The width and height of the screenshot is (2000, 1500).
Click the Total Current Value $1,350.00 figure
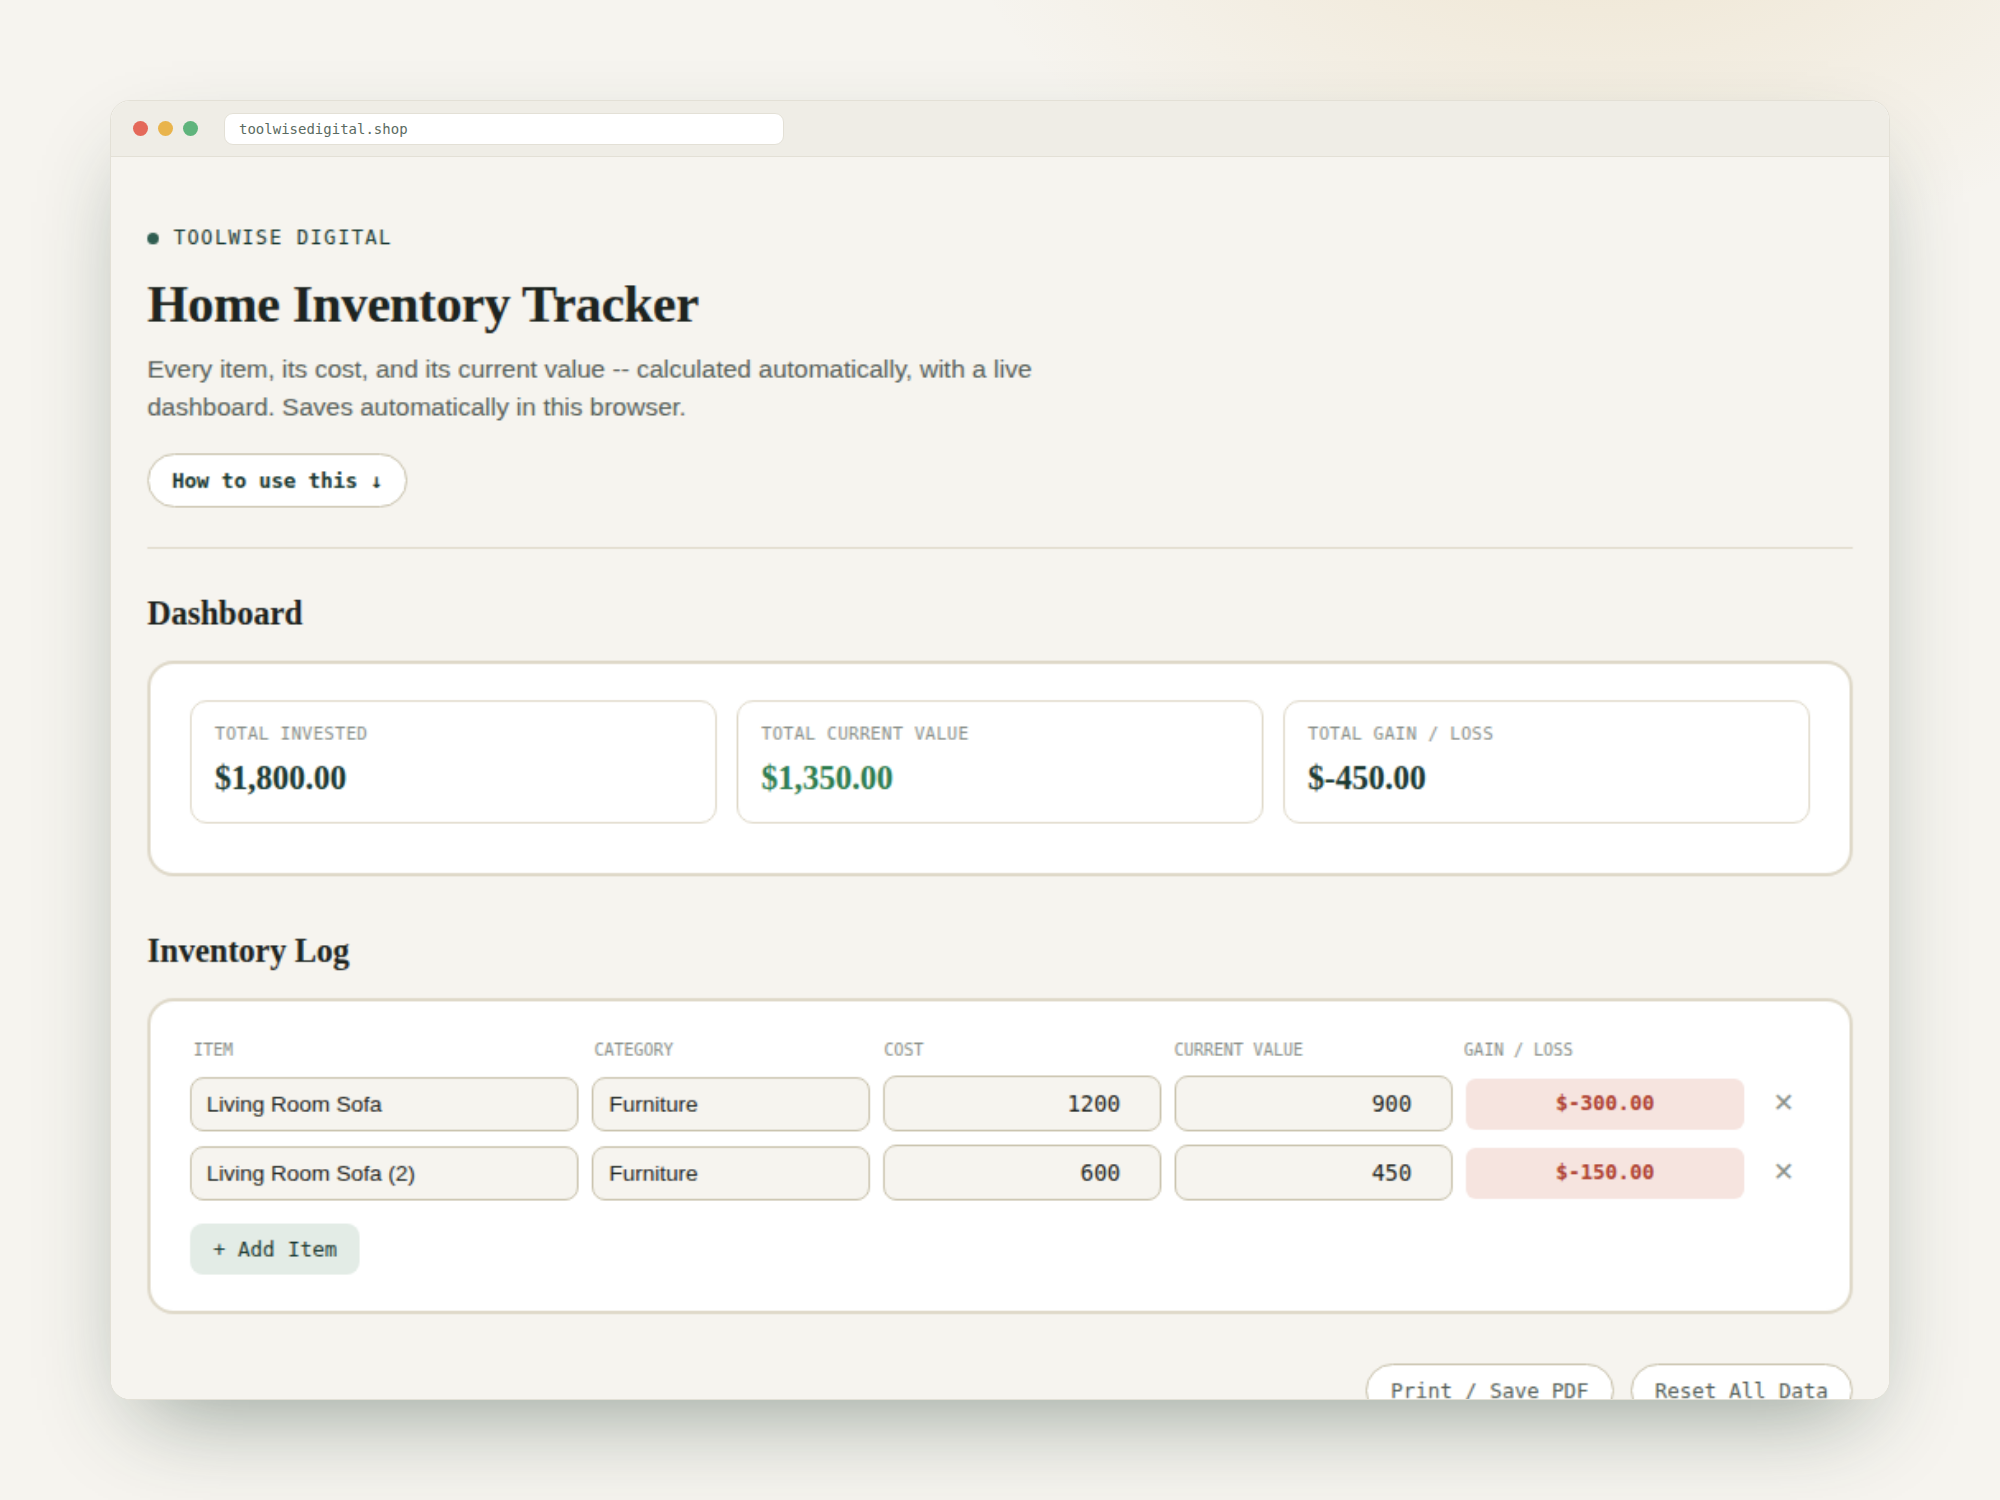click(x=827, y=778)
